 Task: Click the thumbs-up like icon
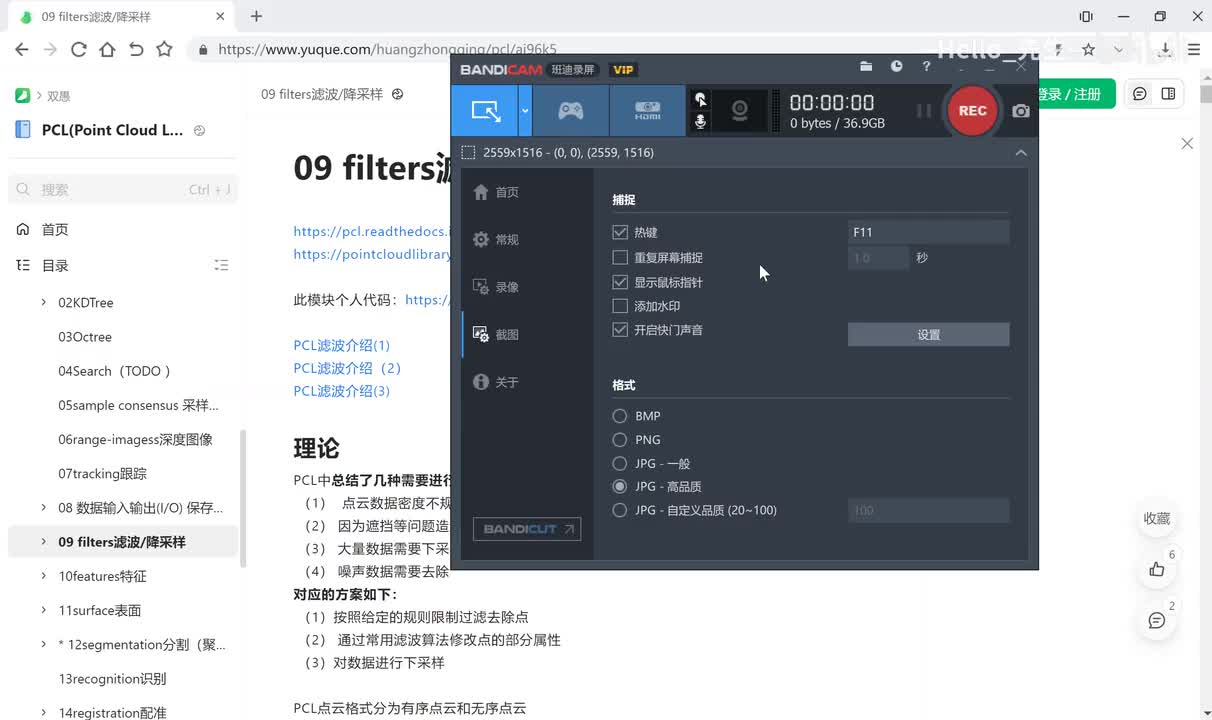1157,569
